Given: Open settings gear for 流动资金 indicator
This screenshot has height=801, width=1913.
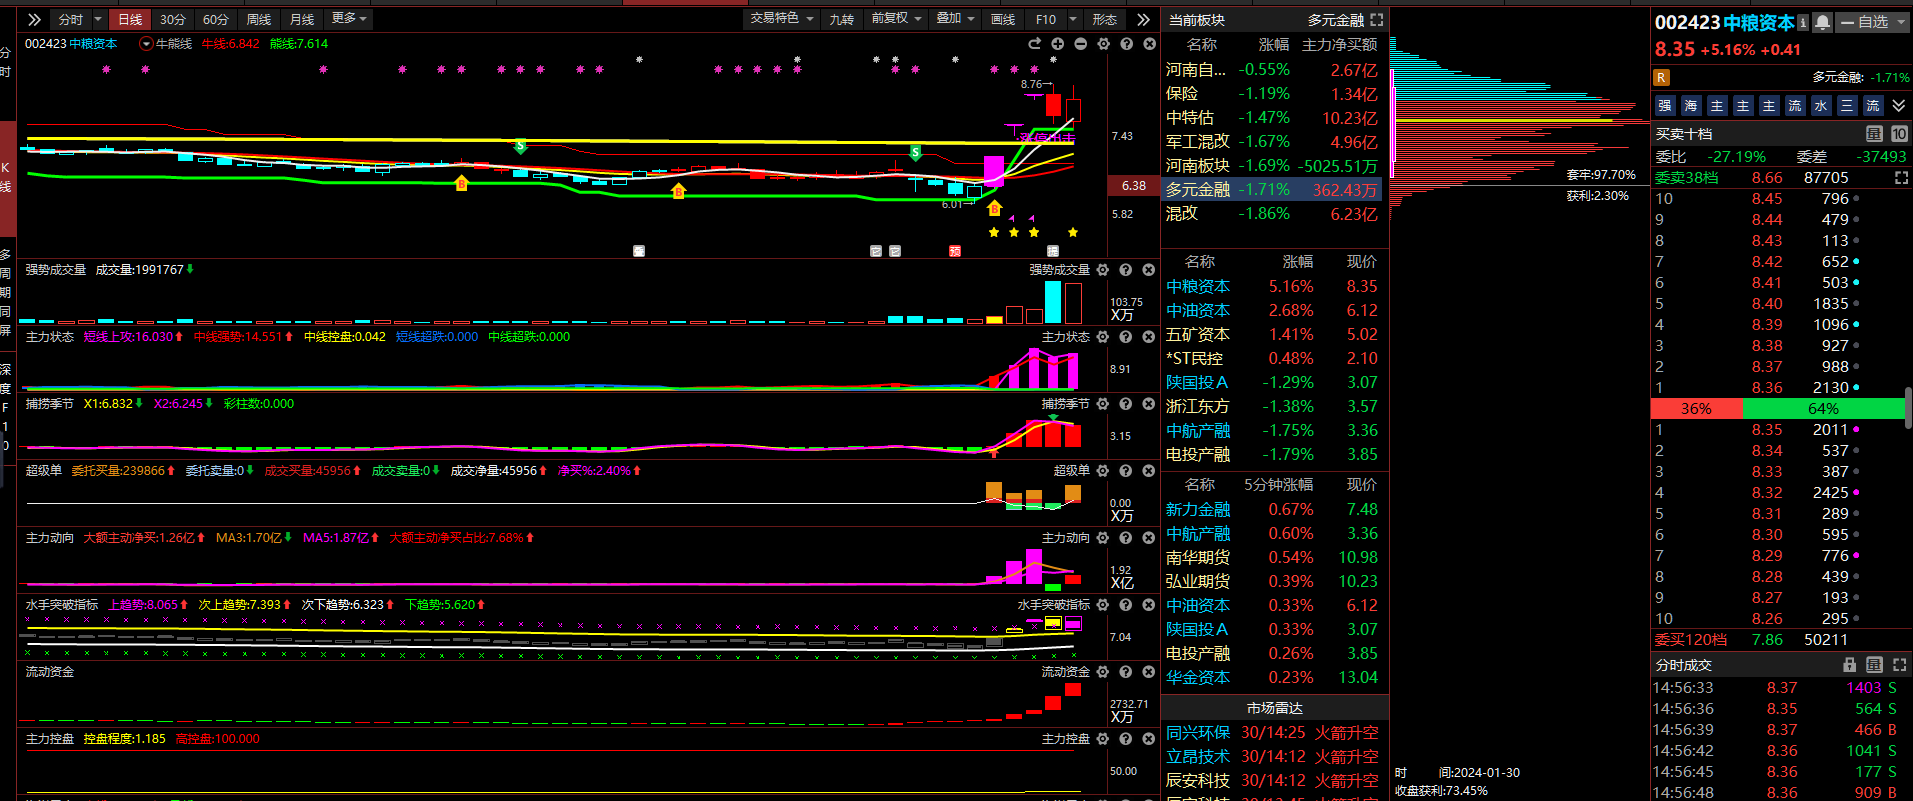Looking at the screenshot, I should 1102,672.
